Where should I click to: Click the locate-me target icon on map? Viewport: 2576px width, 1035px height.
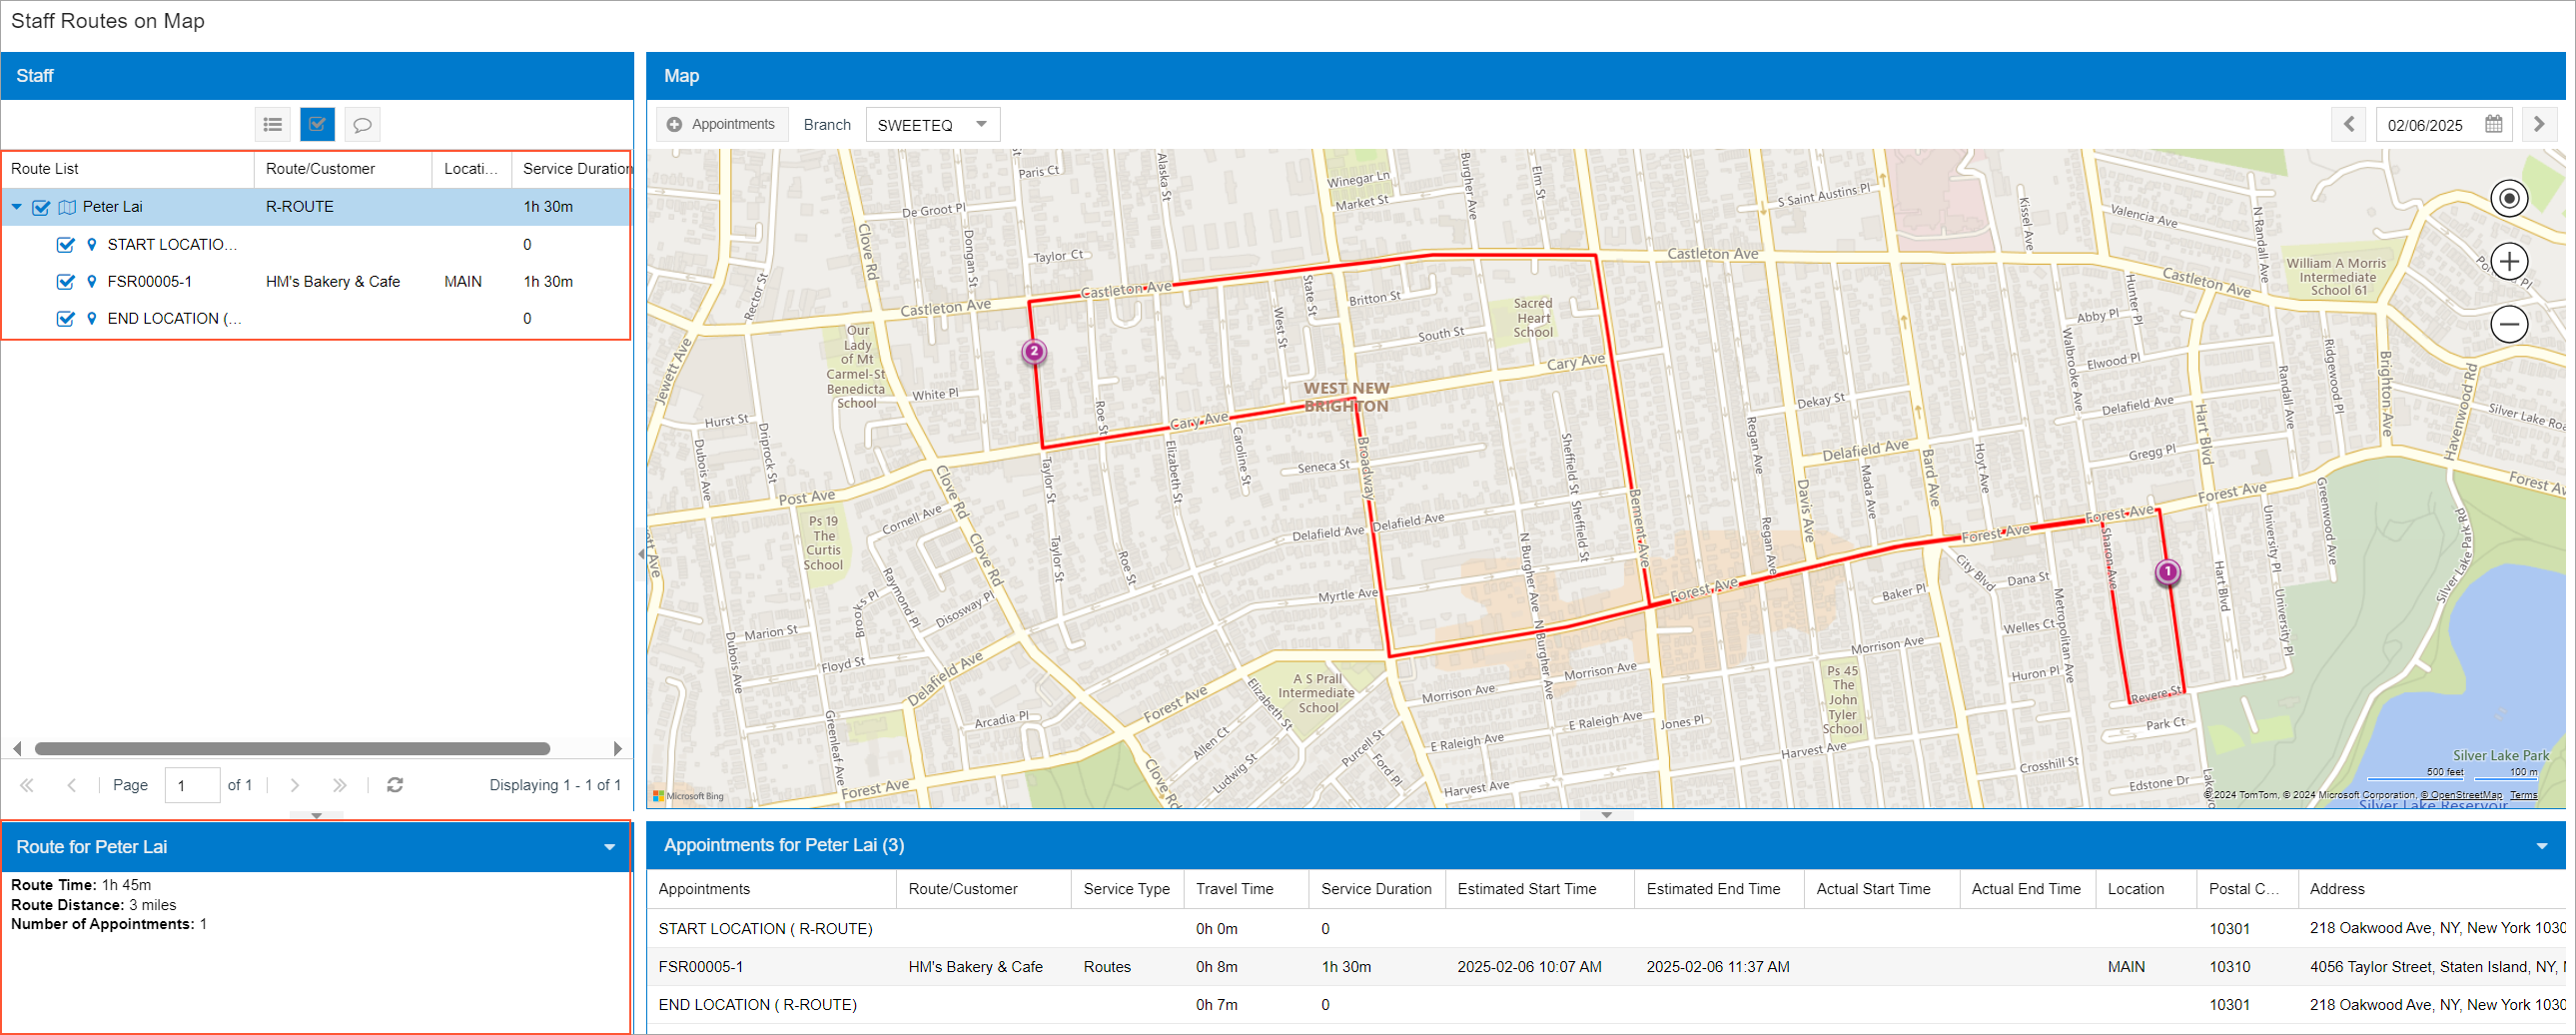pos(2509,198)
